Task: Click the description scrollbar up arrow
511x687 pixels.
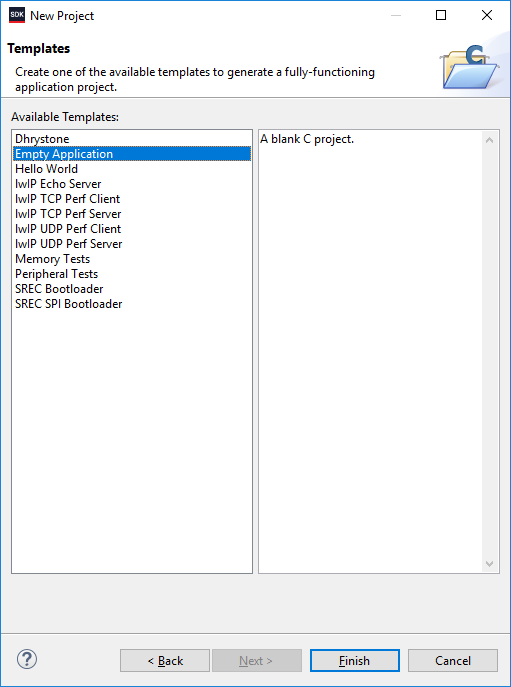Action: [490, 140]
